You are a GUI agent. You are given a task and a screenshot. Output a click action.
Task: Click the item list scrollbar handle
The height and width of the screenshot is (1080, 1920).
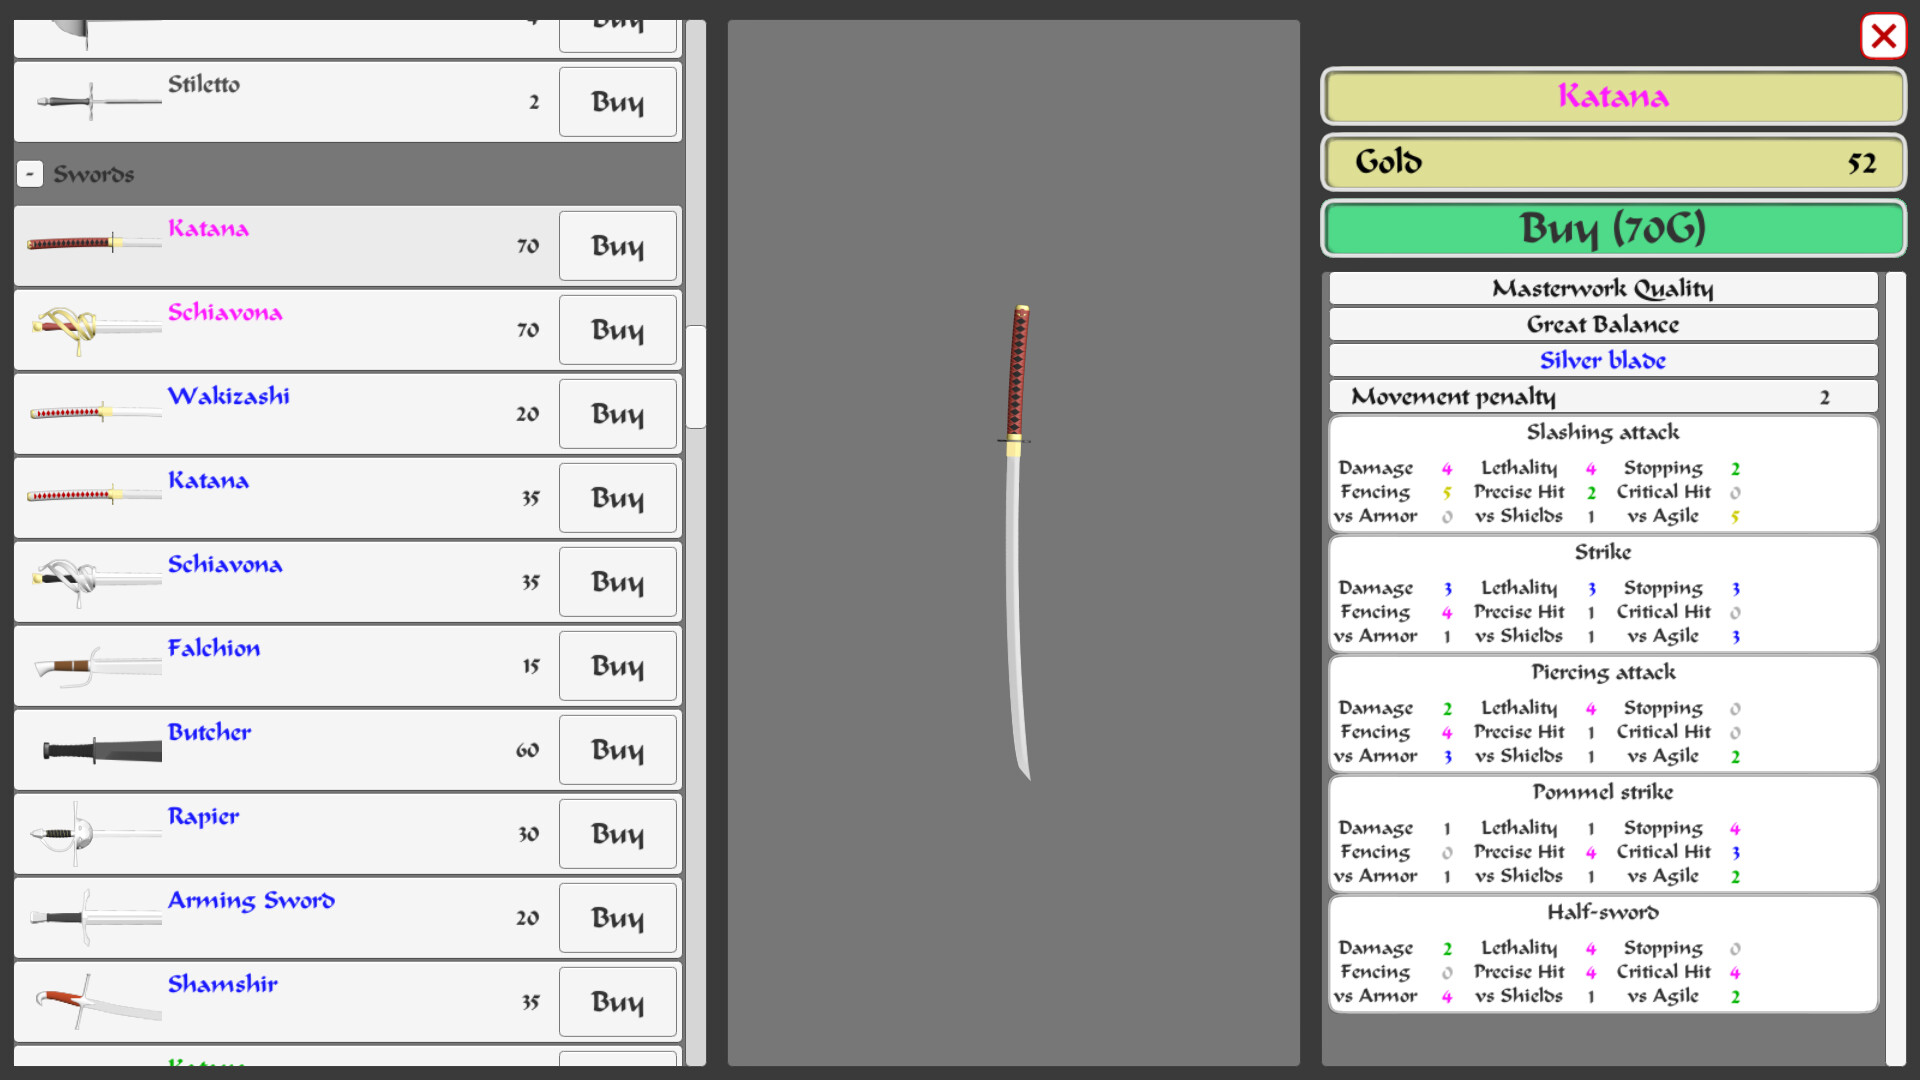[x=696, y=377]
